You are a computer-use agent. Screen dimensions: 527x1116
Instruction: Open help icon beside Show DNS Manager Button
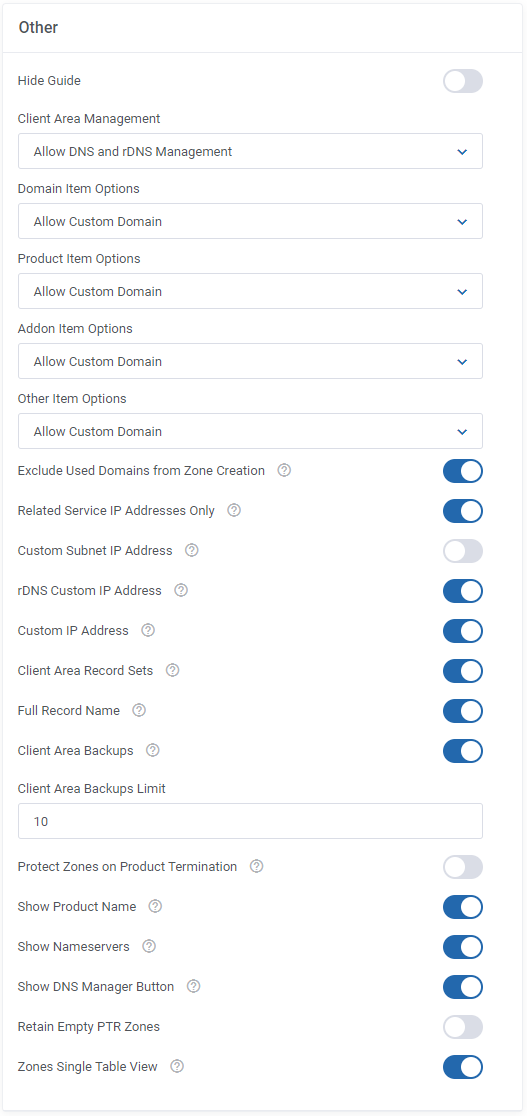tap(193, 986)
